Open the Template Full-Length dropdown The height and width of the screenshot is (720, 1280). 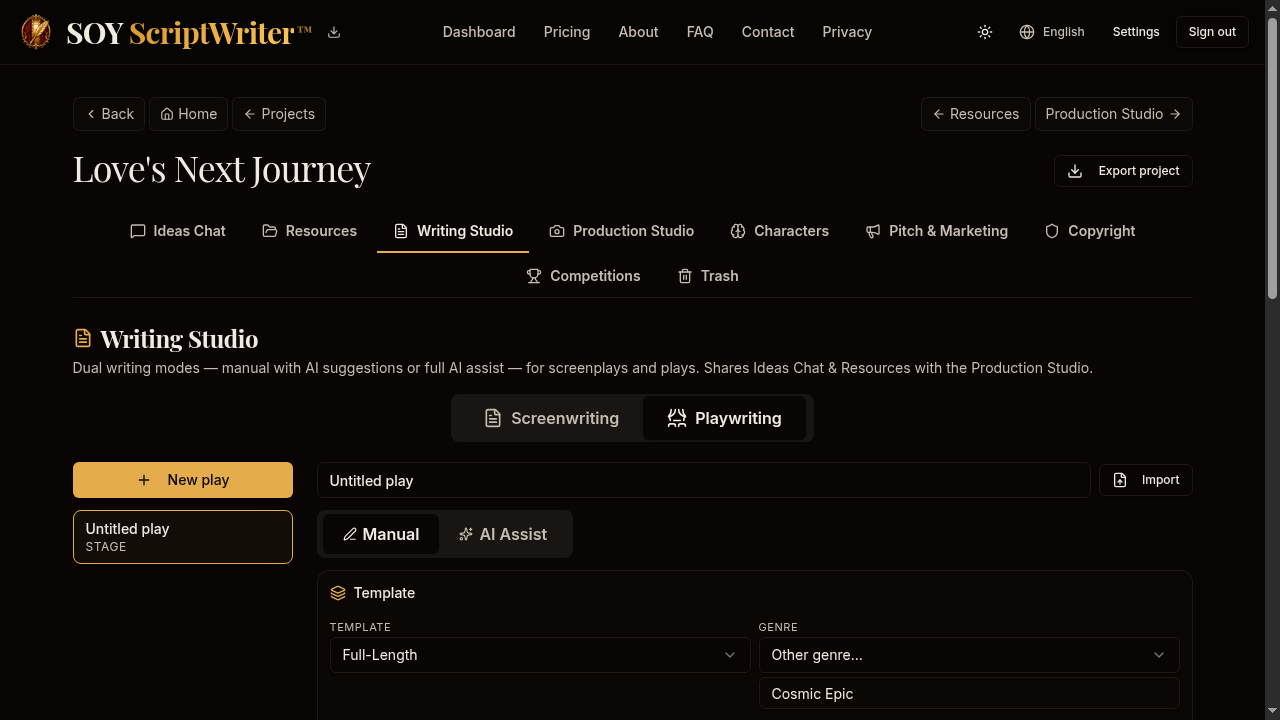[x=540, y=655]
